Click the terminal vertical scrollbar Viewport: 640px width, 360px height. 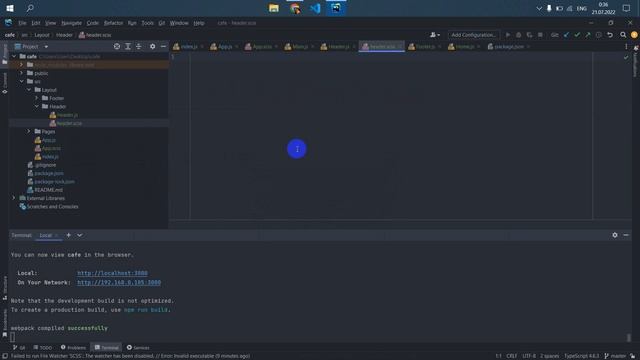click(629, 338)
